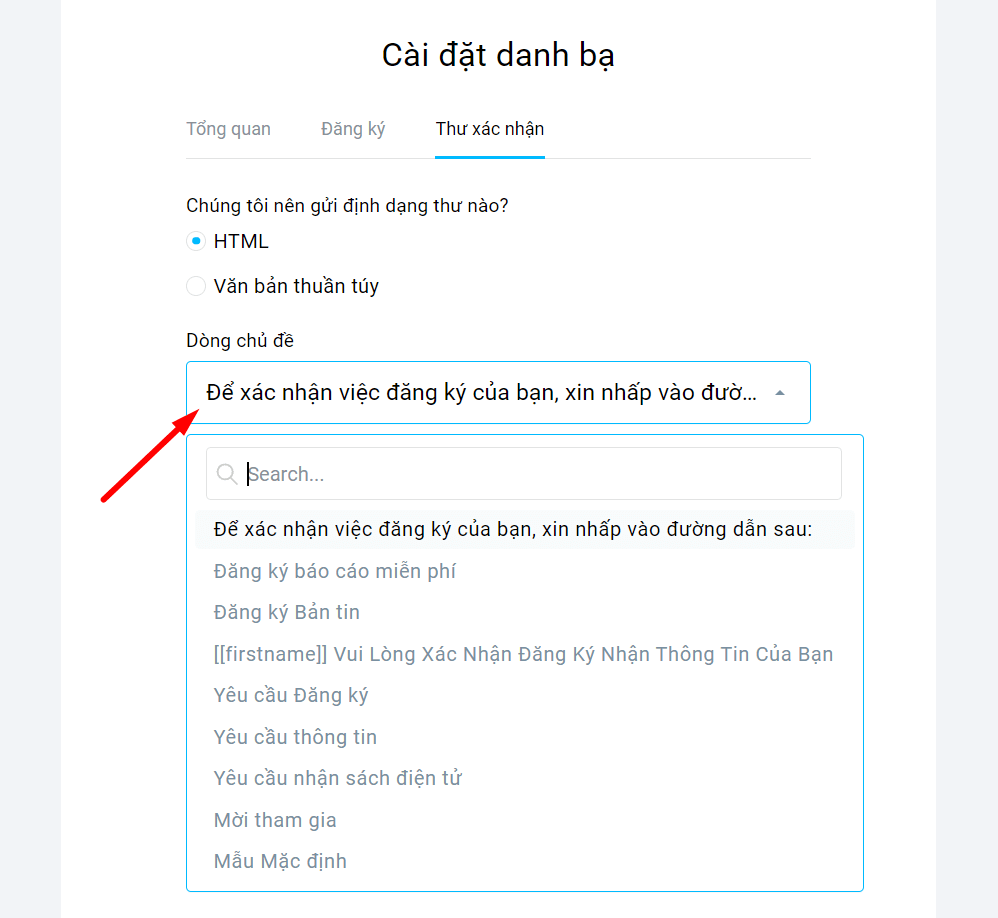The image size is (998, 918).
Task: Select the HTML radio button
Action: [196, 241]
